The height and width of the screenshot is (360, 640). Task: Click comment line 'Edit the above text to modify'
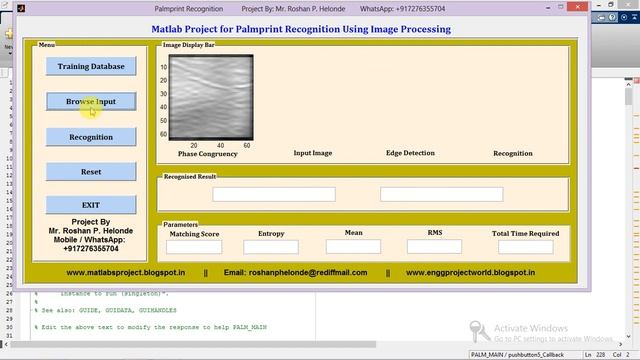pyautogui.click(x=151, y=327)
